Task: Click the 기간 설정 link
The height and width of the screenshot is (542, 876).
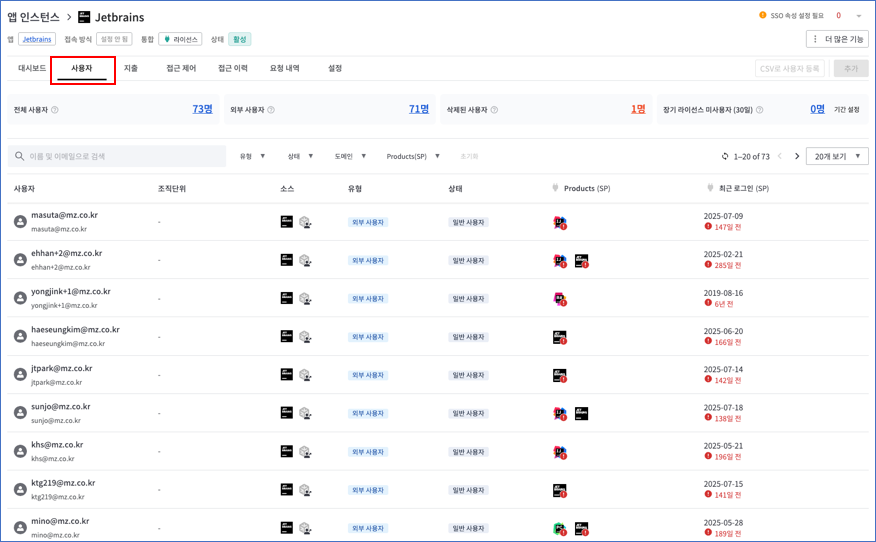Action: [846, 110]
